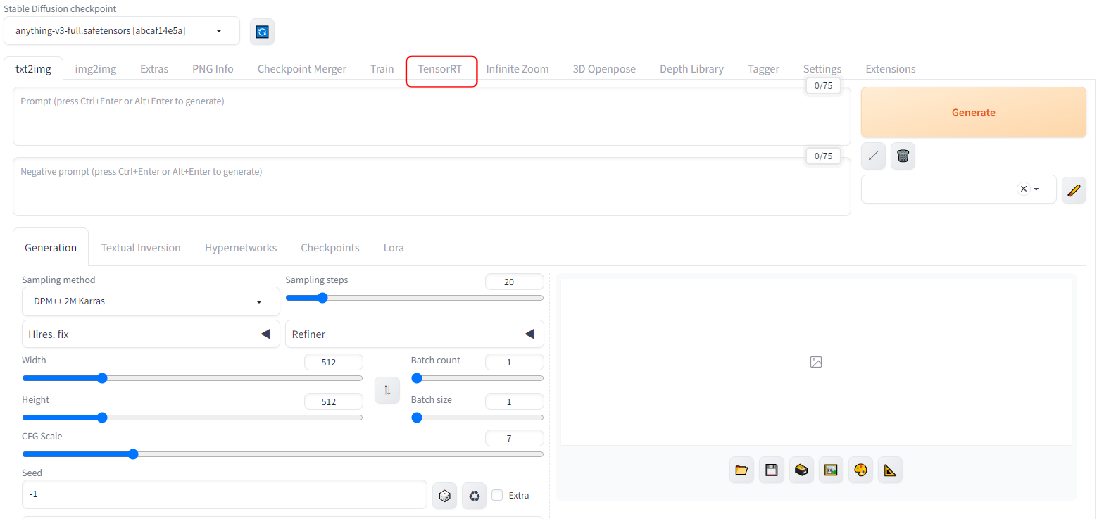This screenshot has width=1104, height=519.
Task: Refresh the Stable Diffusion checkpoint list
Action: point(262,32)
